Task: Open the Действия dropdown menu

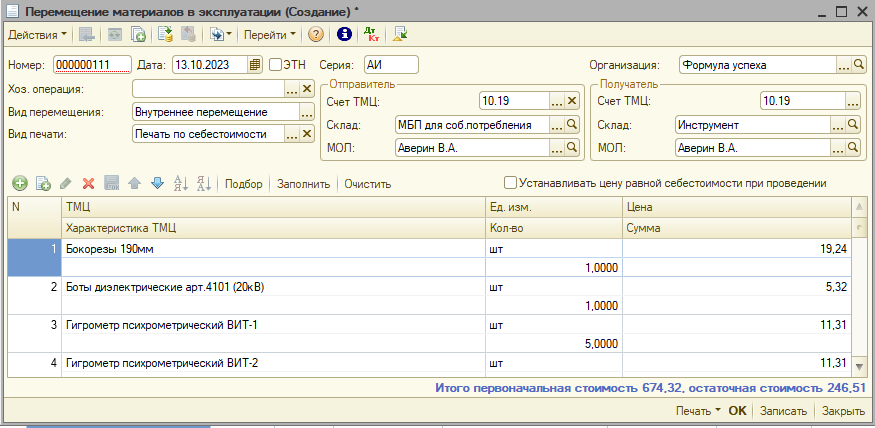Action: point(38,34)
